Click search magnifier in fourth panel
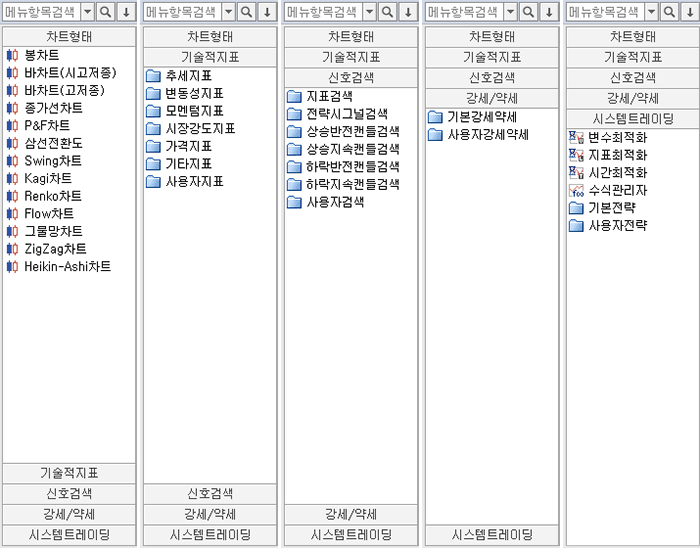700x548 pixels. coord(529,12)
